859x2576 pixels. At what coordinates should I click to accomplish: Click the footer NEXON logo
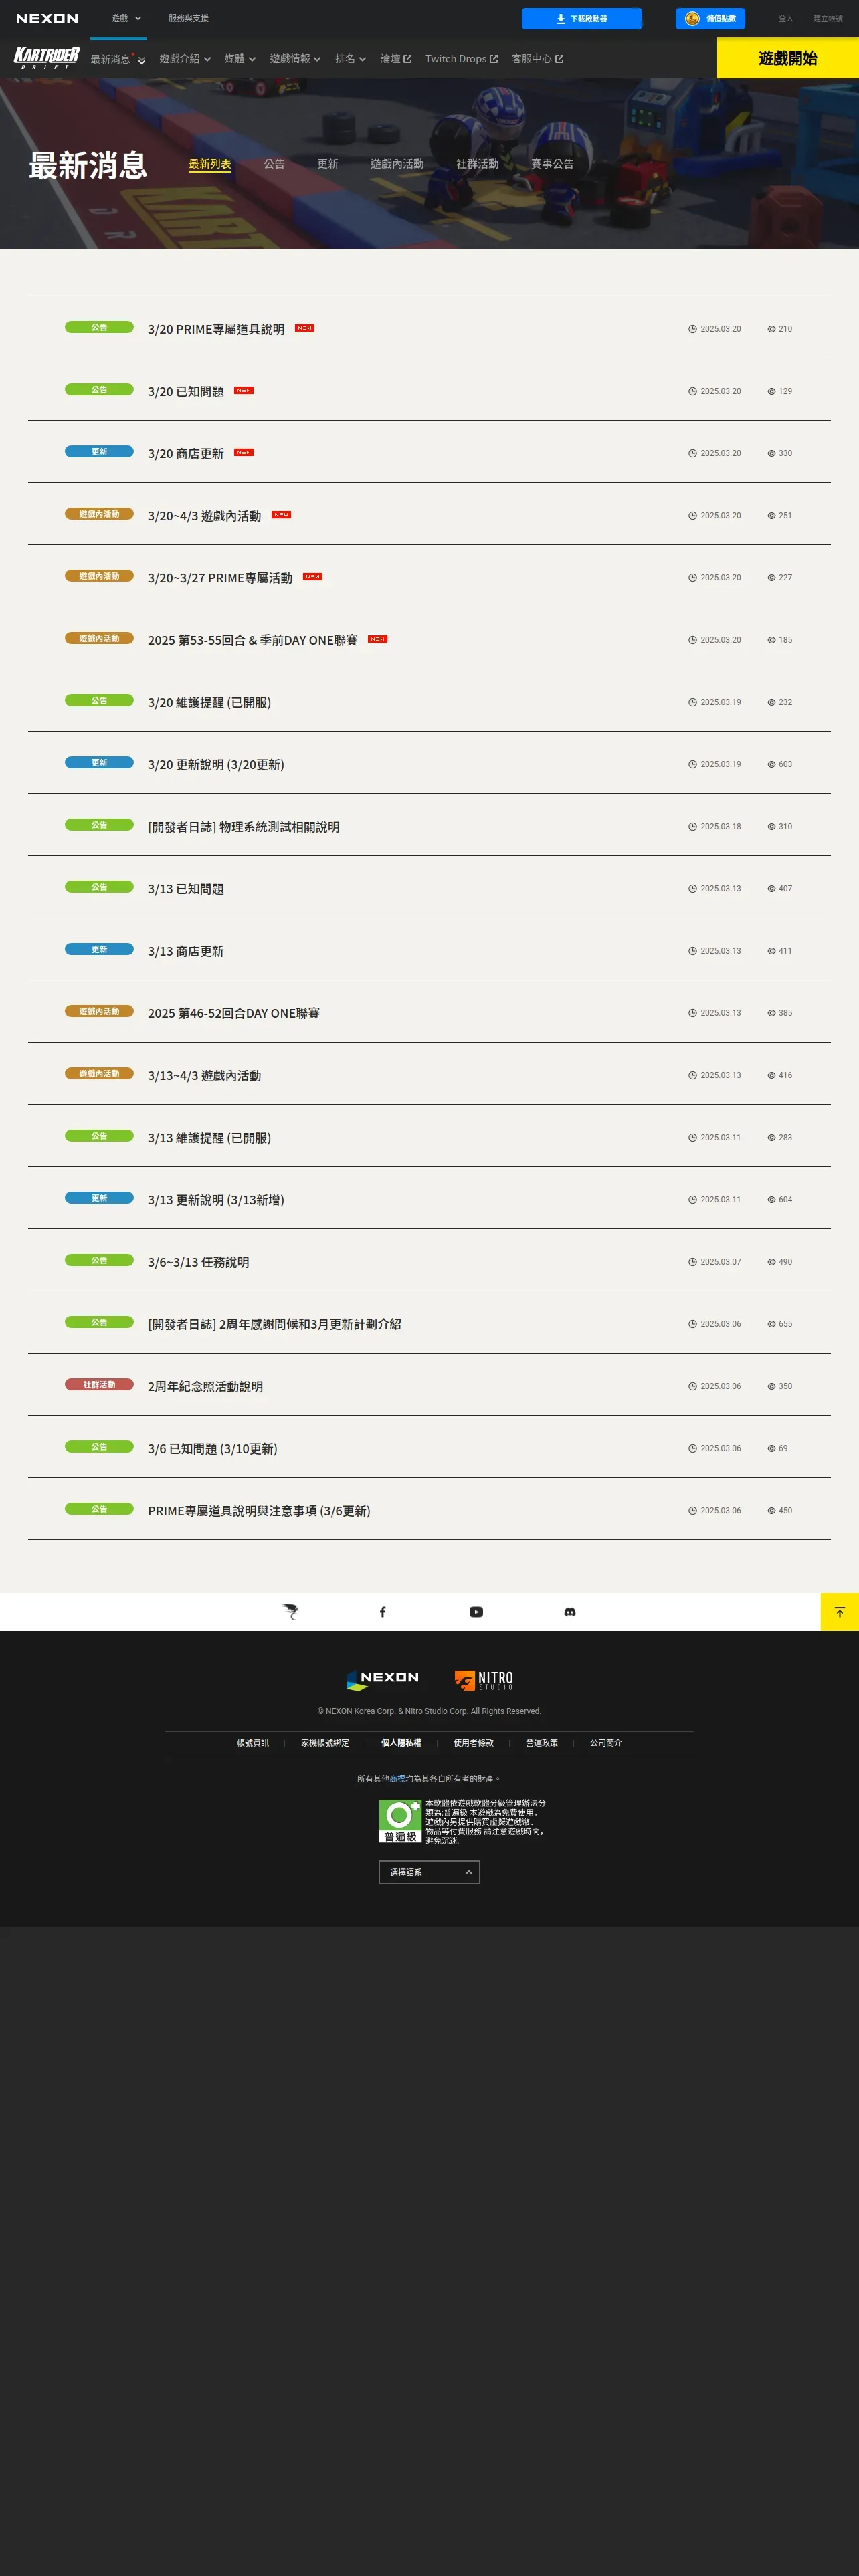[x=382, y=1680]
